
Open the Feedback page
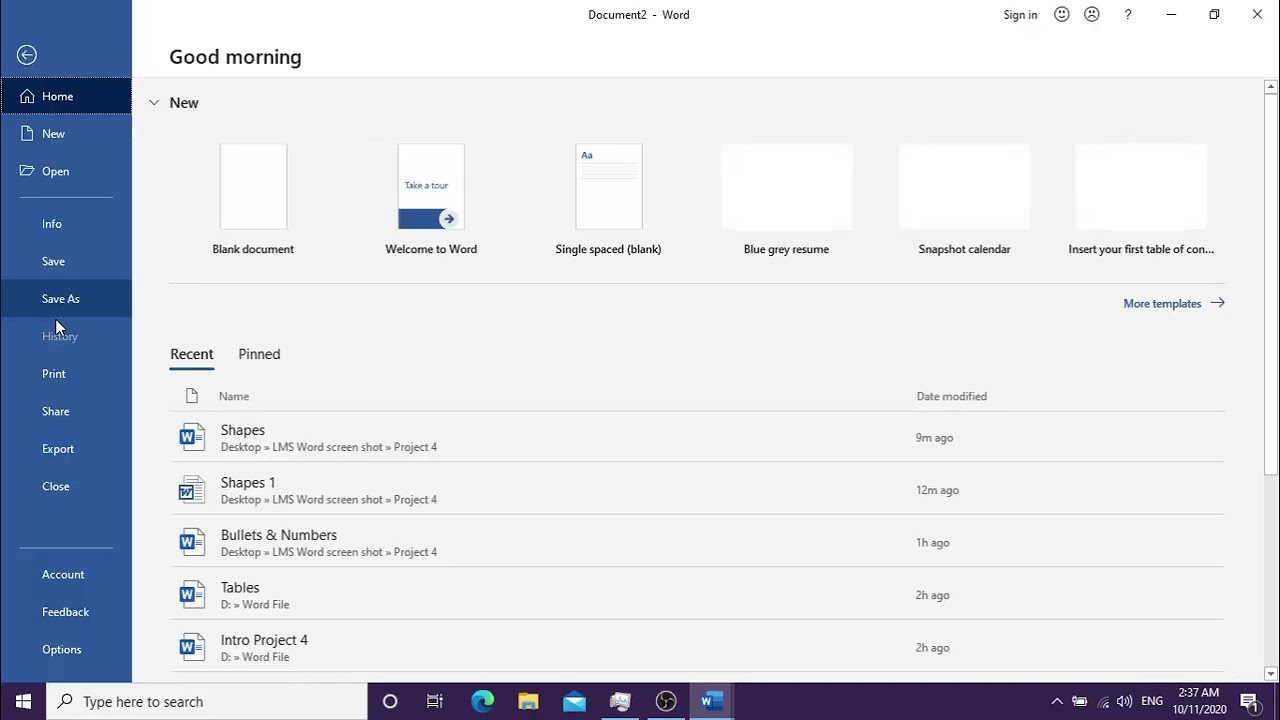point(66,612)
